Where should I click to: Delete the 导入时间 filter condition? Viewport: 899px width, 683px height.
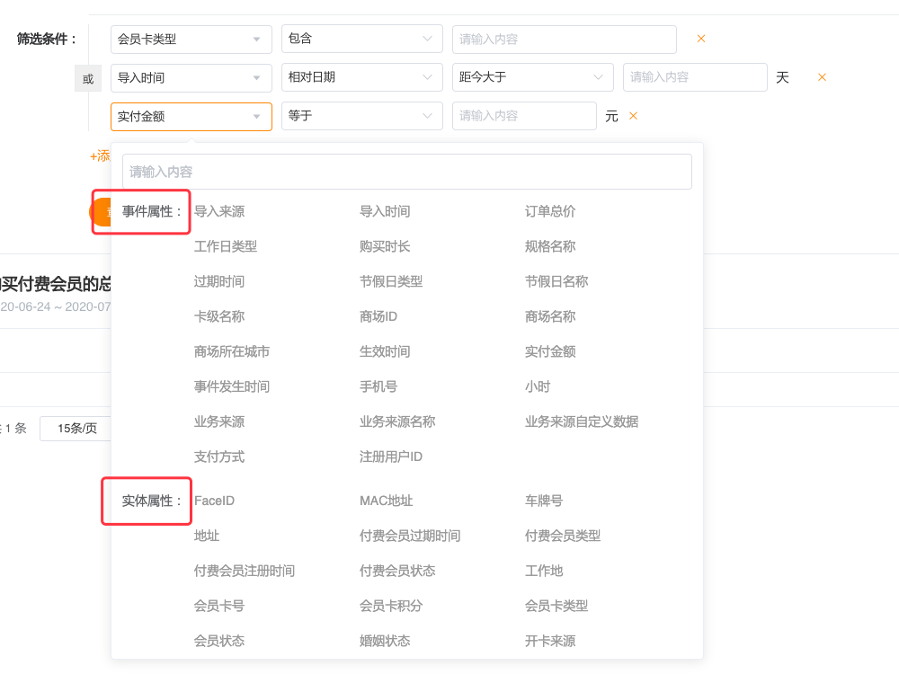coord(822,77)
